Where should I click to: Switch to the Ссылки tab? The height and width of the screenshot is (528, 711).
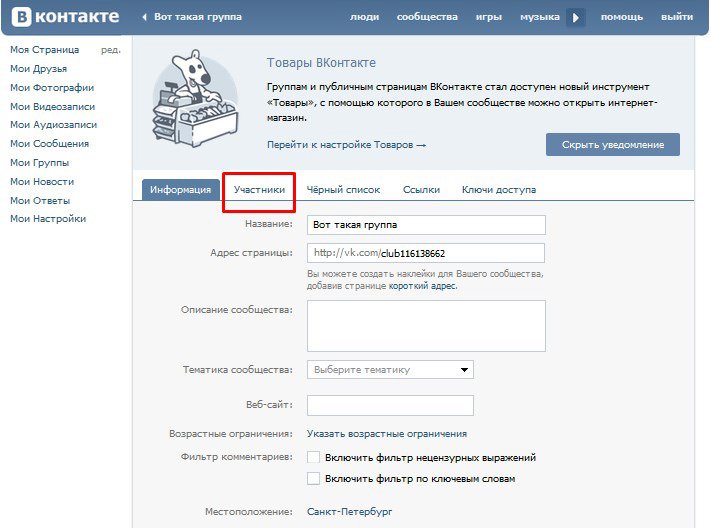tap(421, 190)
